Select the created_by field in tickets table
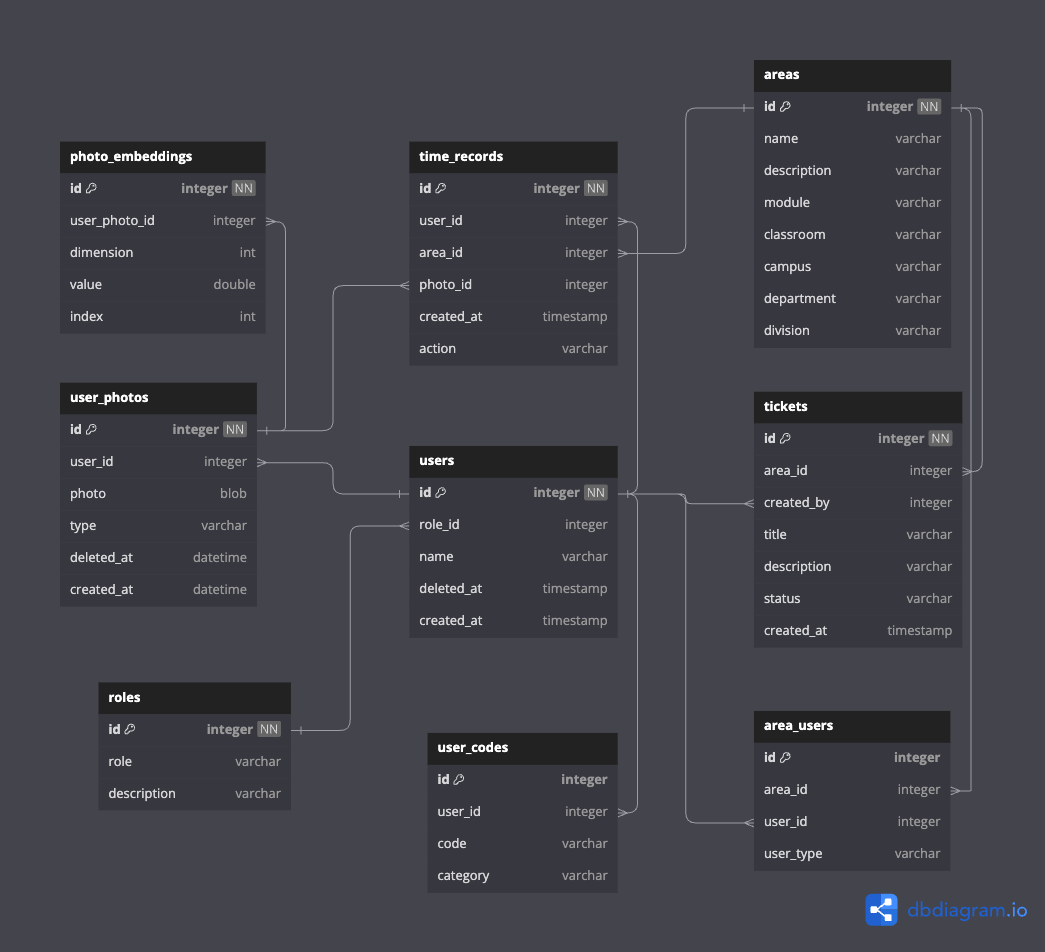 [x=797, y=503]
